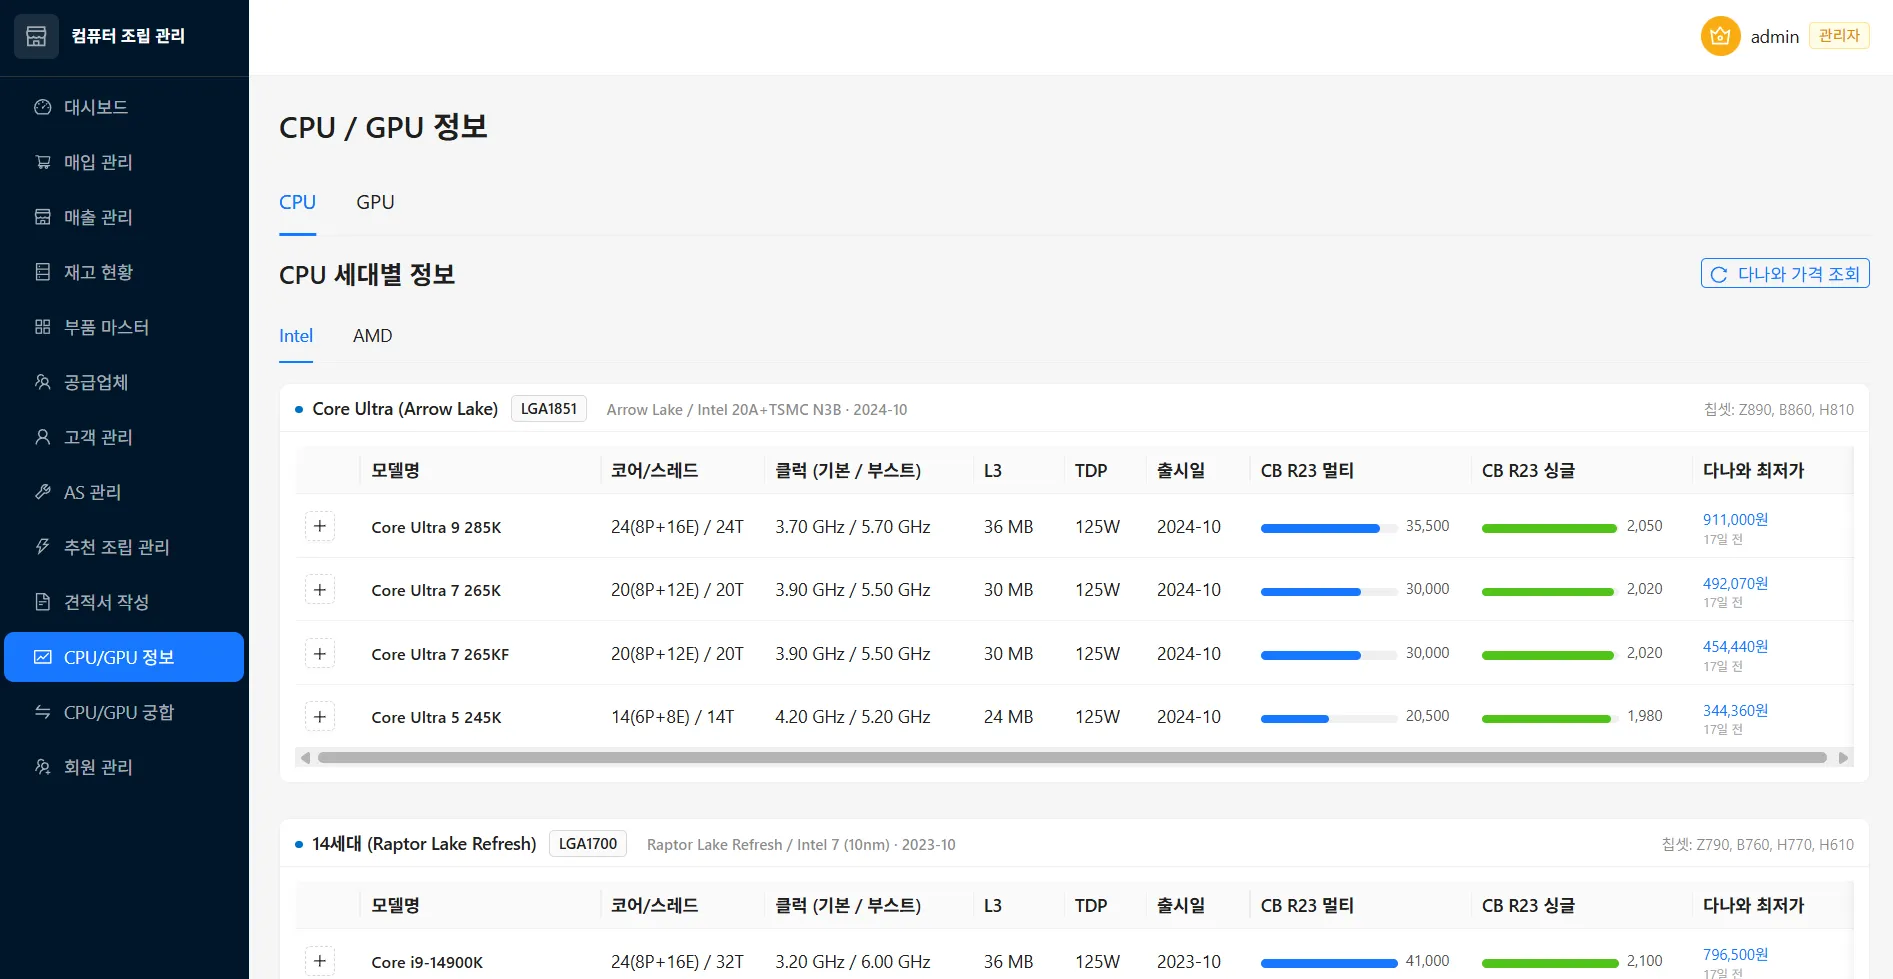This screenshot has width=1893, height=979.
Task: Expand the Core Ultra 5 245K row
Action: (320, 717)
